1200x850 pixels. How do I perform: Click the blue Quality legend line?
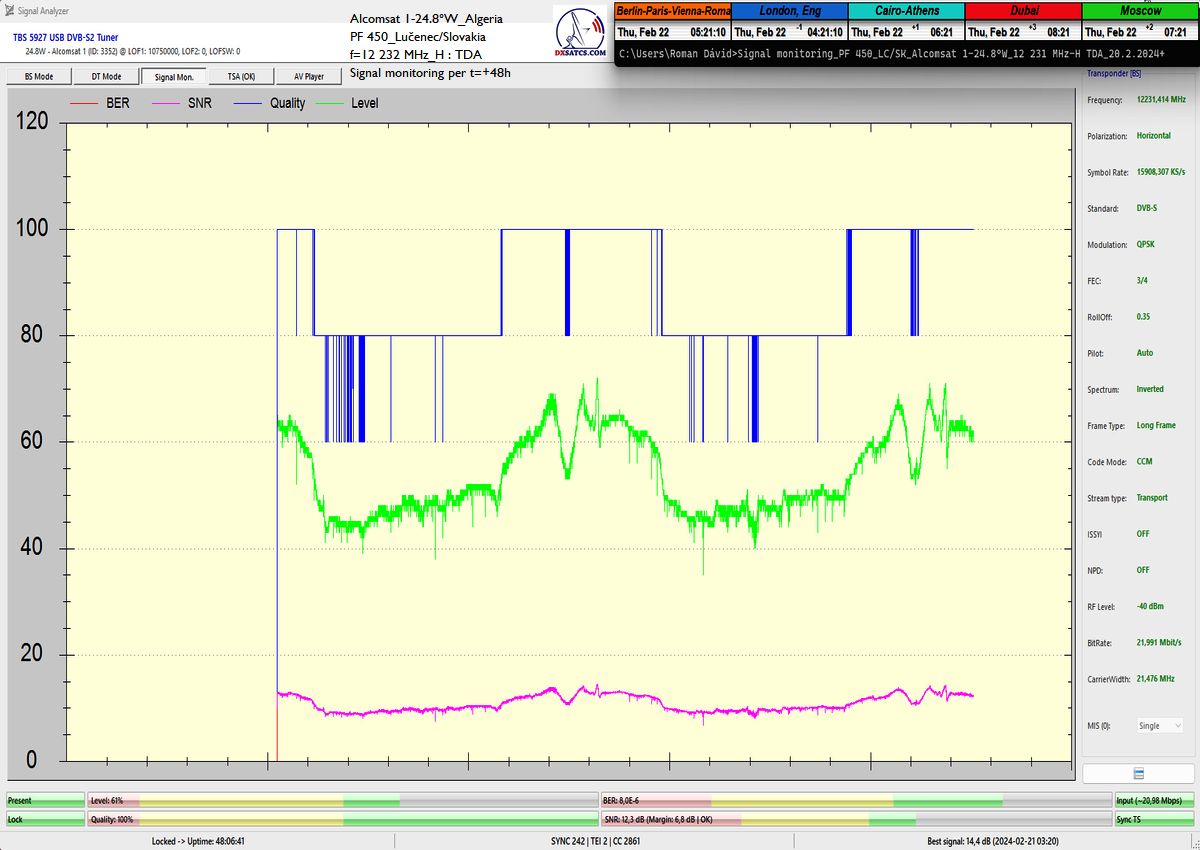pos(249,103)
